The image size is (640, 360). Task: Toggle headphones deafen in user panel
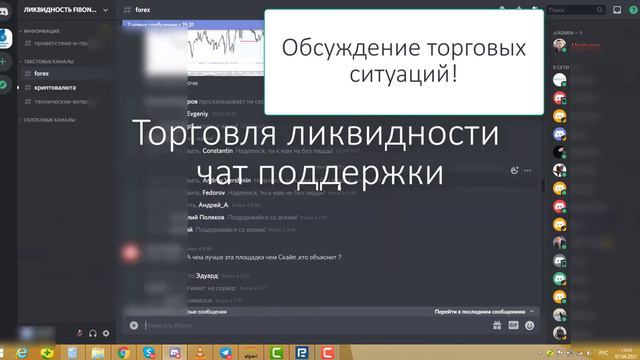pyautogui.click(x=93, y=333)
